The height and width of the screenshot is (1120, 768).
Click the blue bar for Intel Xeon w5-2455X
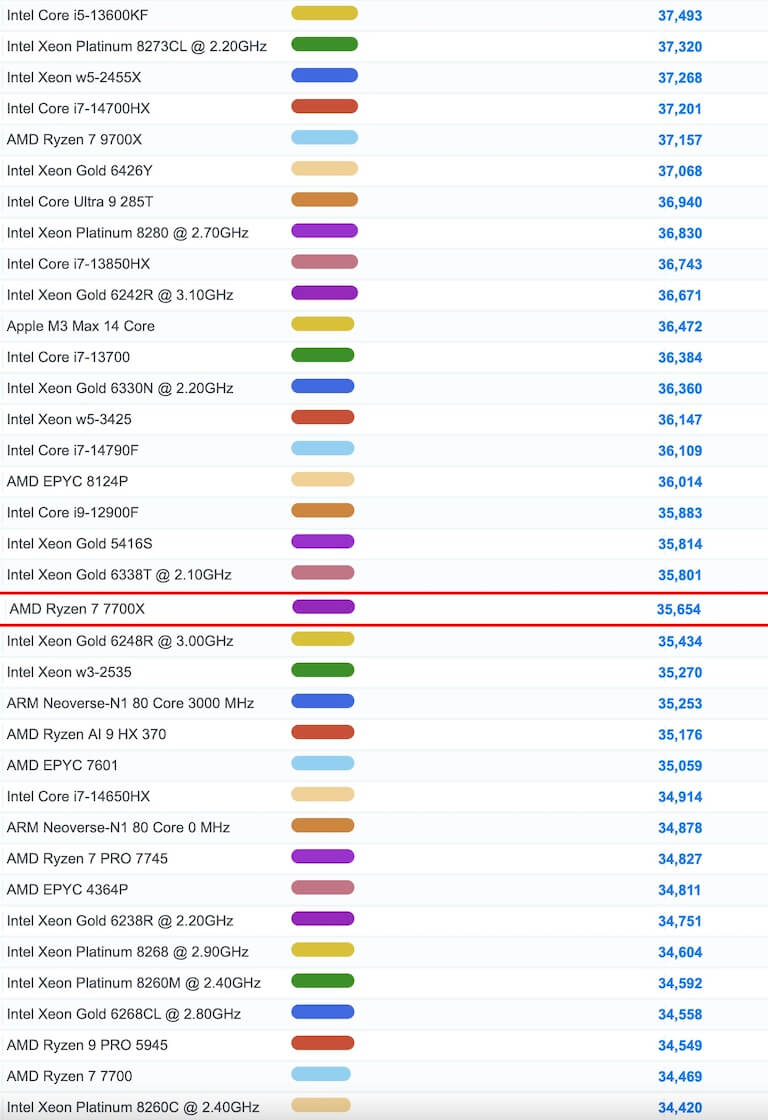pos(324,75)
